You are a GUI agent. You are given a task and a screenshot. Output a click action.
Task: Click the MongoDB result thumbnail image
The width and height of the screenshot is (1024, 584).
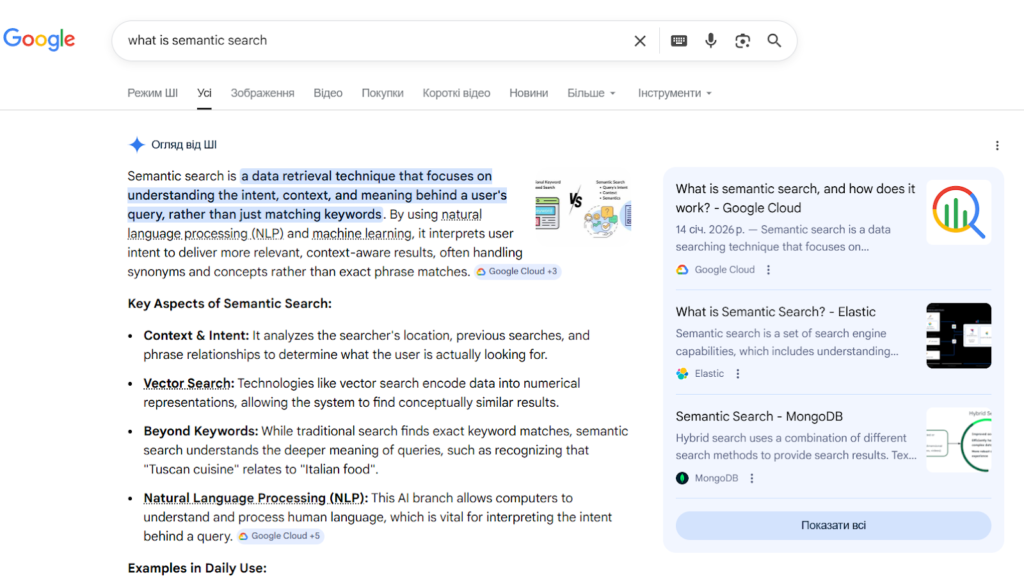(x=958, y=441)
